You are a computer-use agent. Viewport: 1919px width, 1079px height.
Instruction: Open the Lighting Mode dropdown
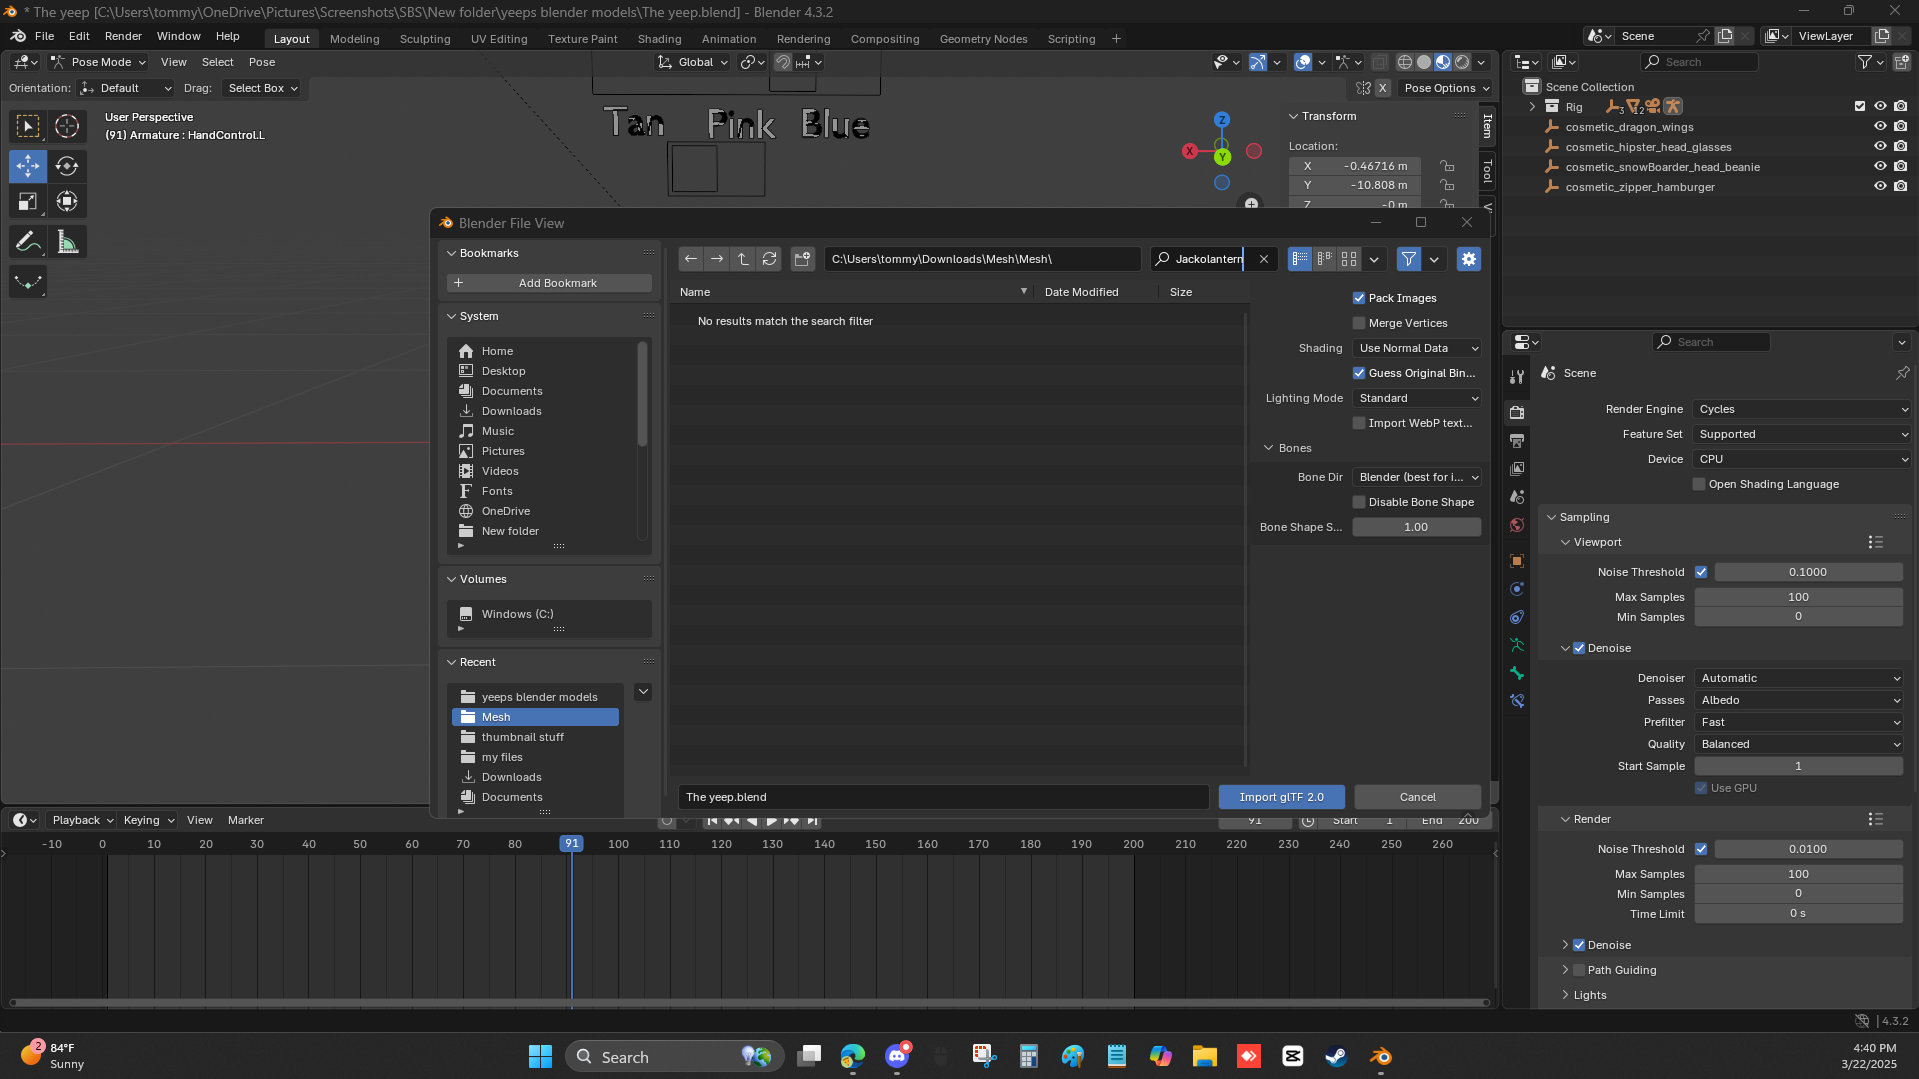coord(1417,398)
